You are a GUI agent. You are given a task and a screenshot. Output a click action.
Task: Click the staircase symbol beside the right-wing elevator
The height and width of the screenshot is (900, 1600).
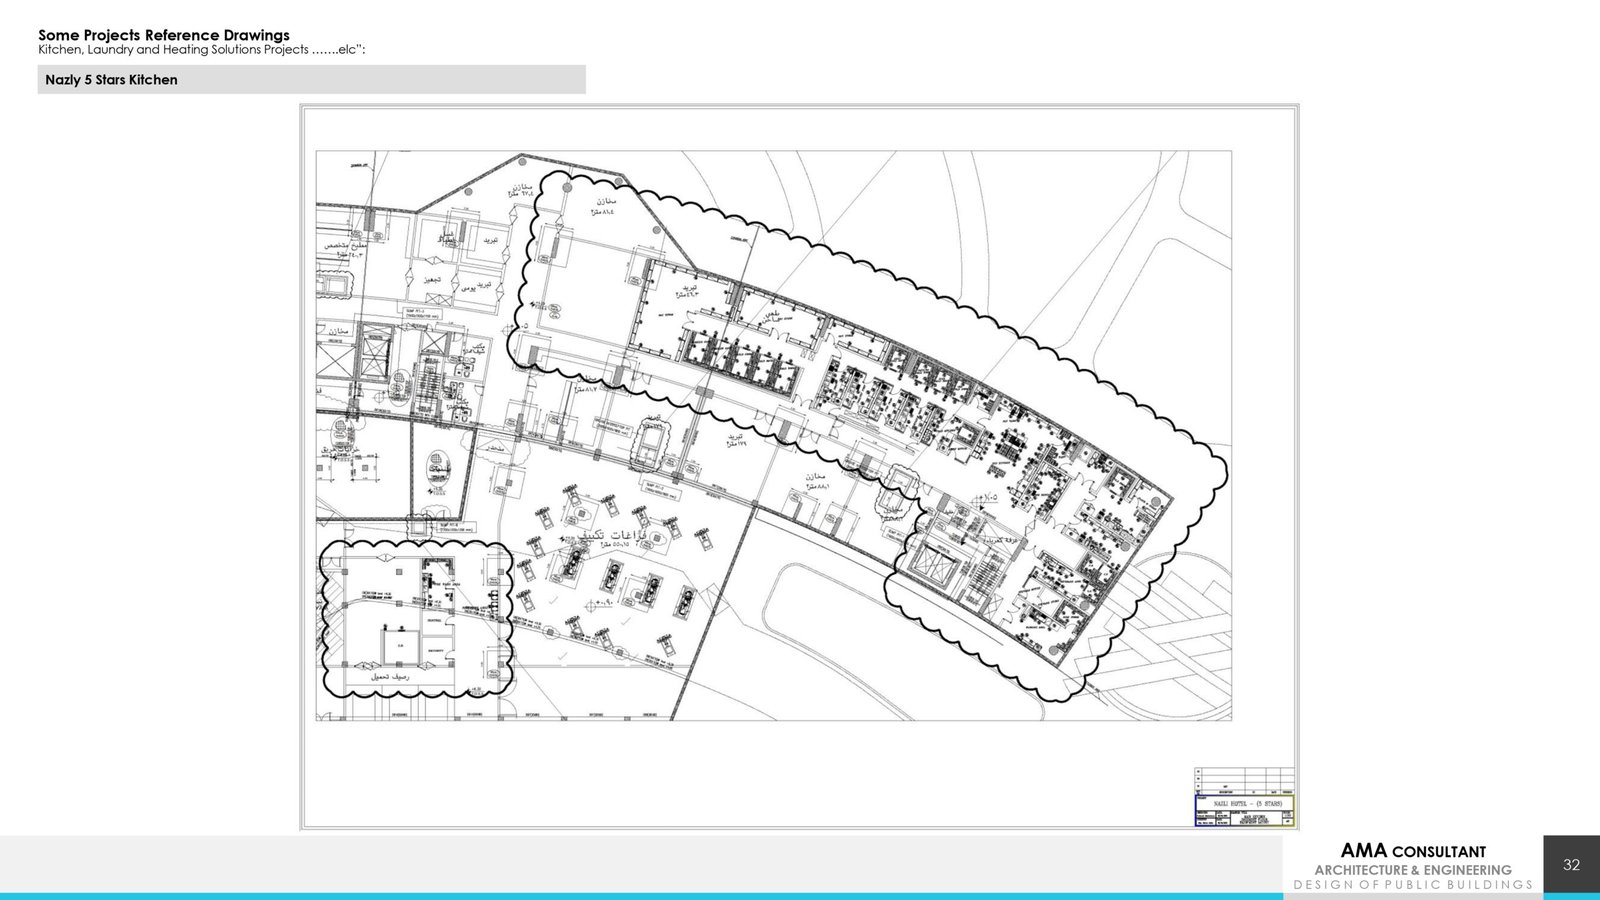pyautogui.click(x=985, y=577)
